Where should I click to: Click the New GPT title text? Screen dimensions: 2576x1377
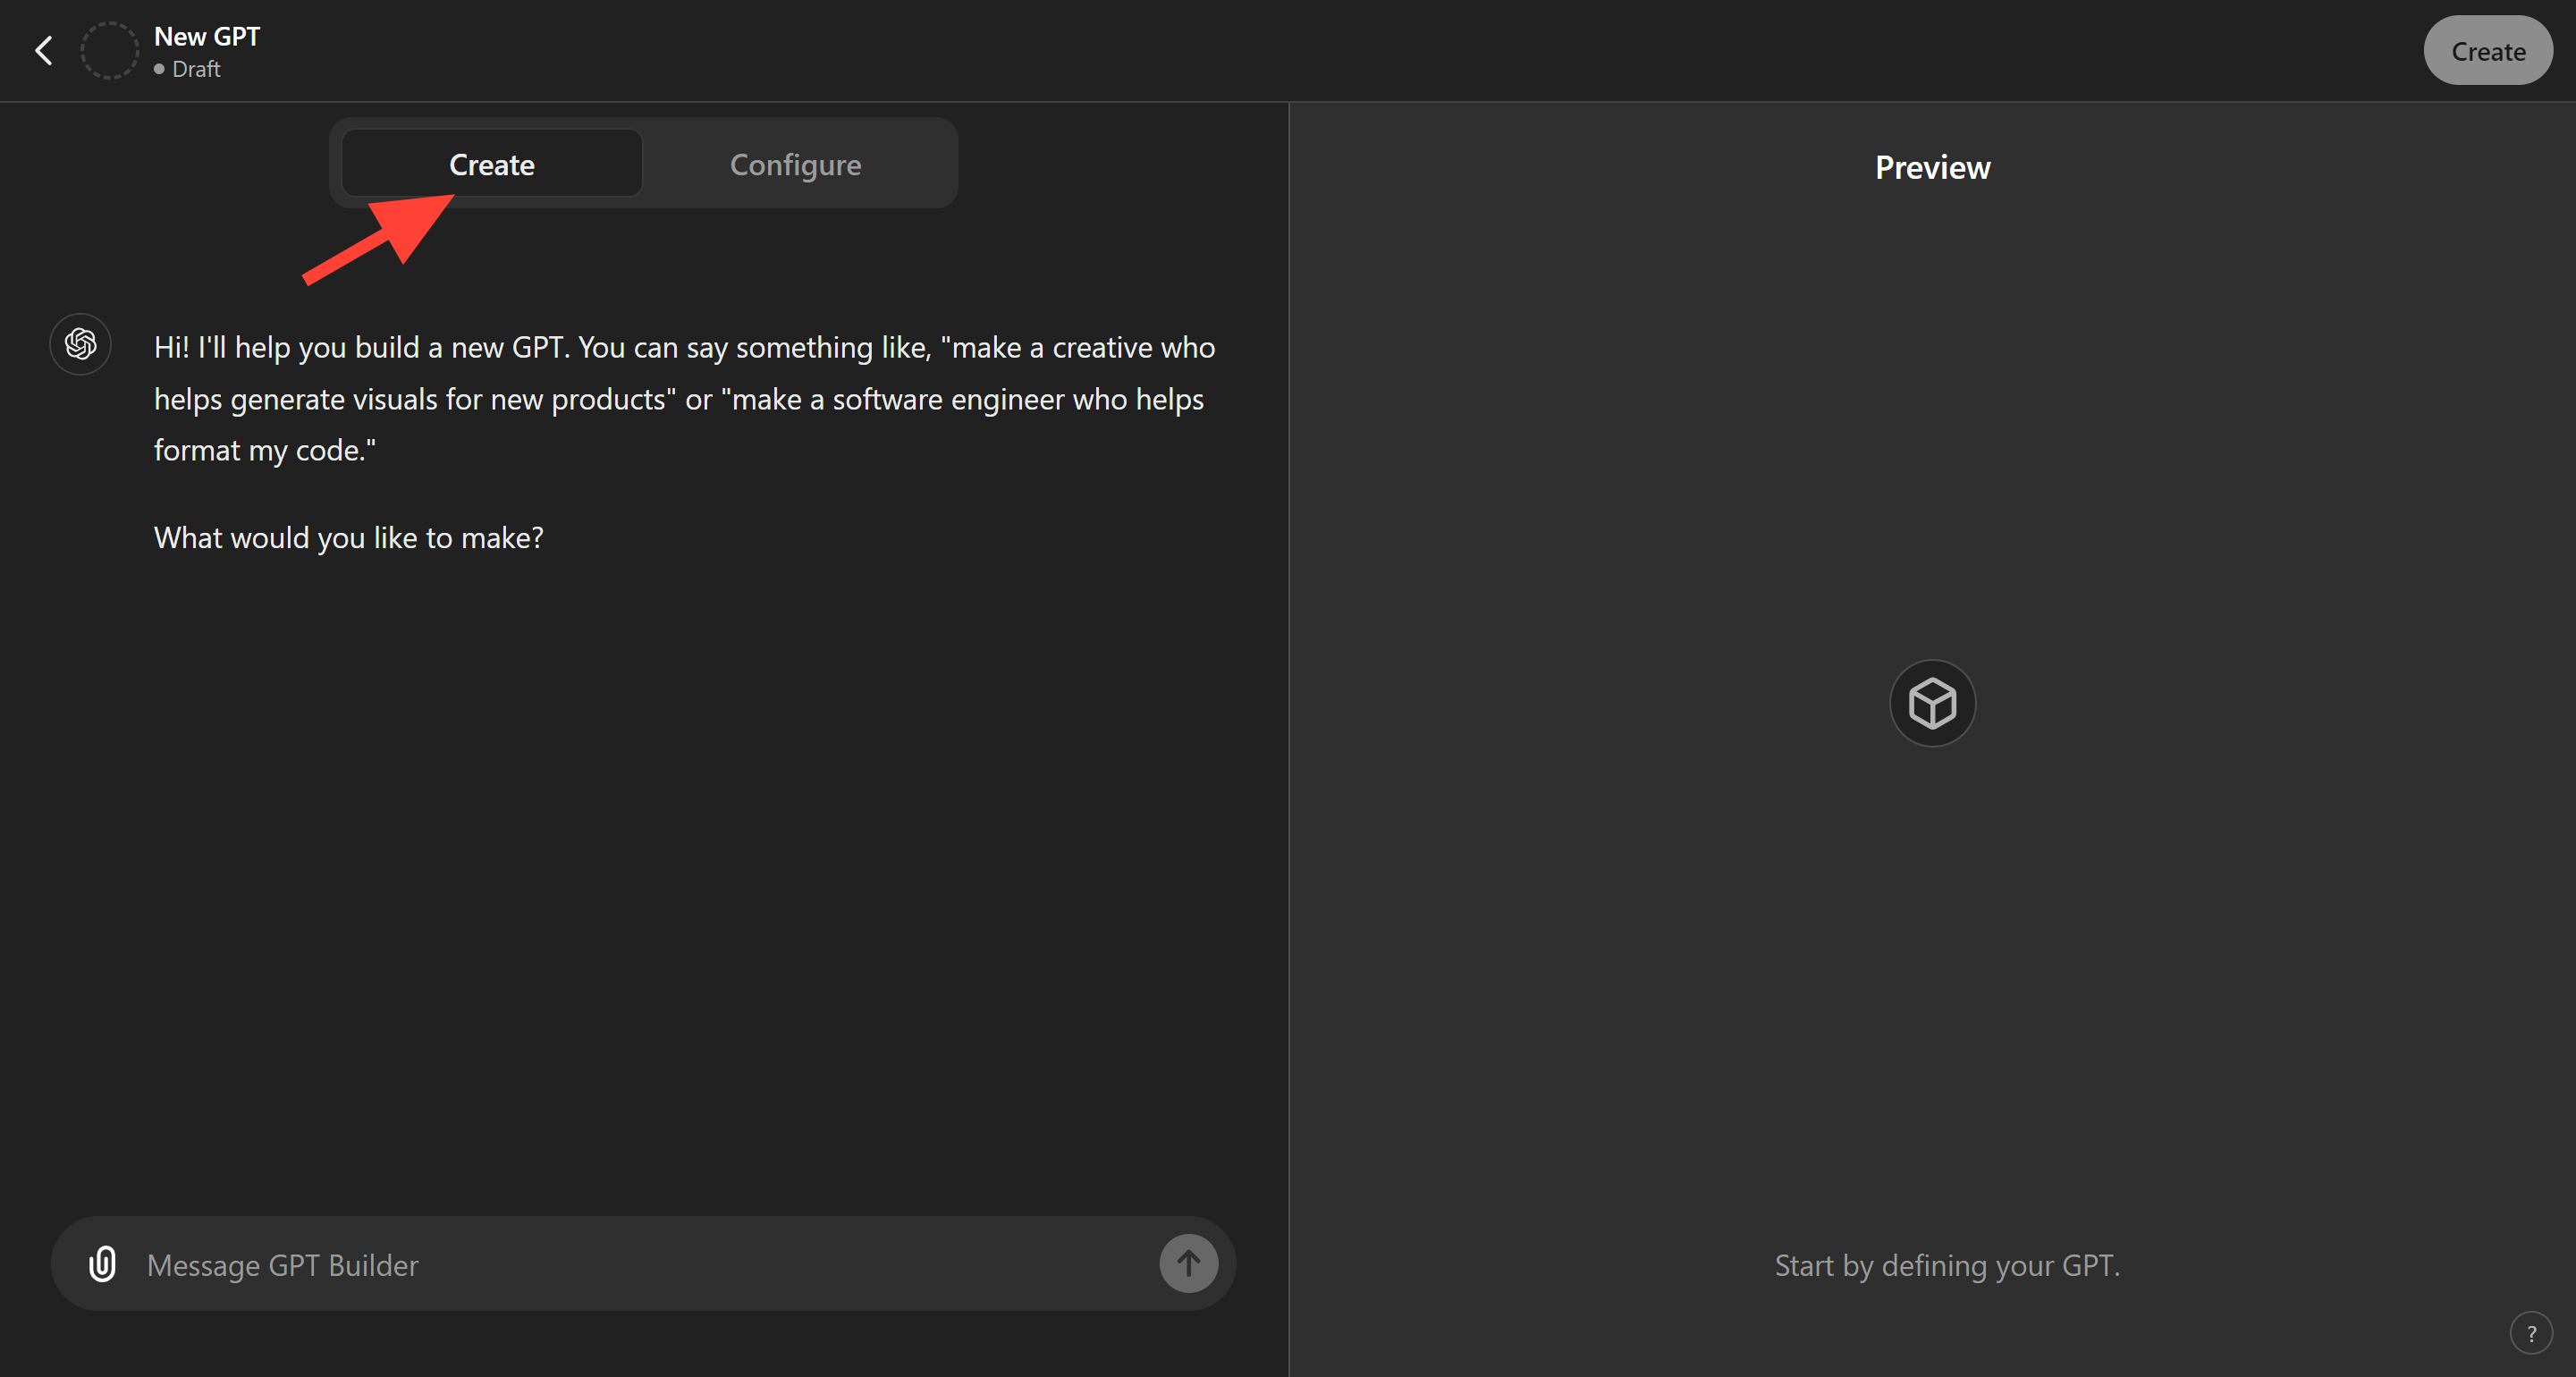coord(207,37)
